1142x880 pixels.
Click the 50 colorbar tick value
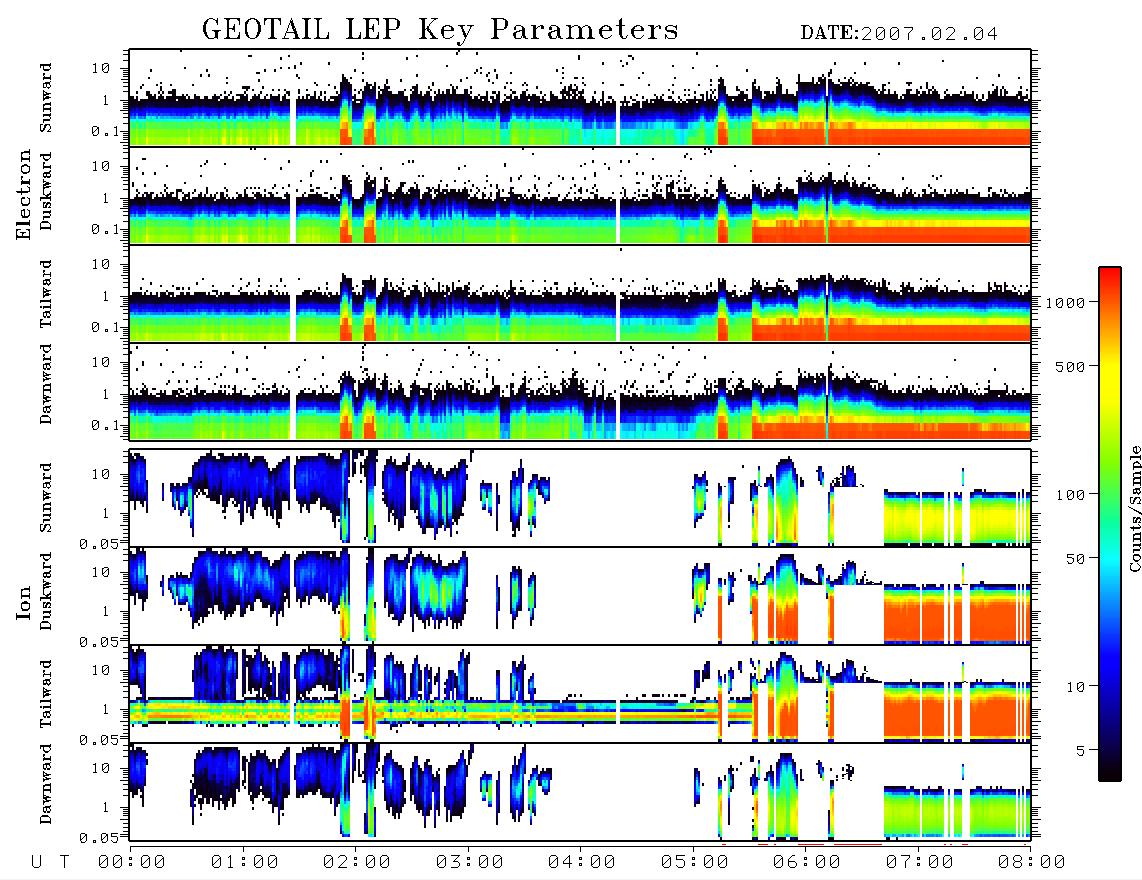1075,559
